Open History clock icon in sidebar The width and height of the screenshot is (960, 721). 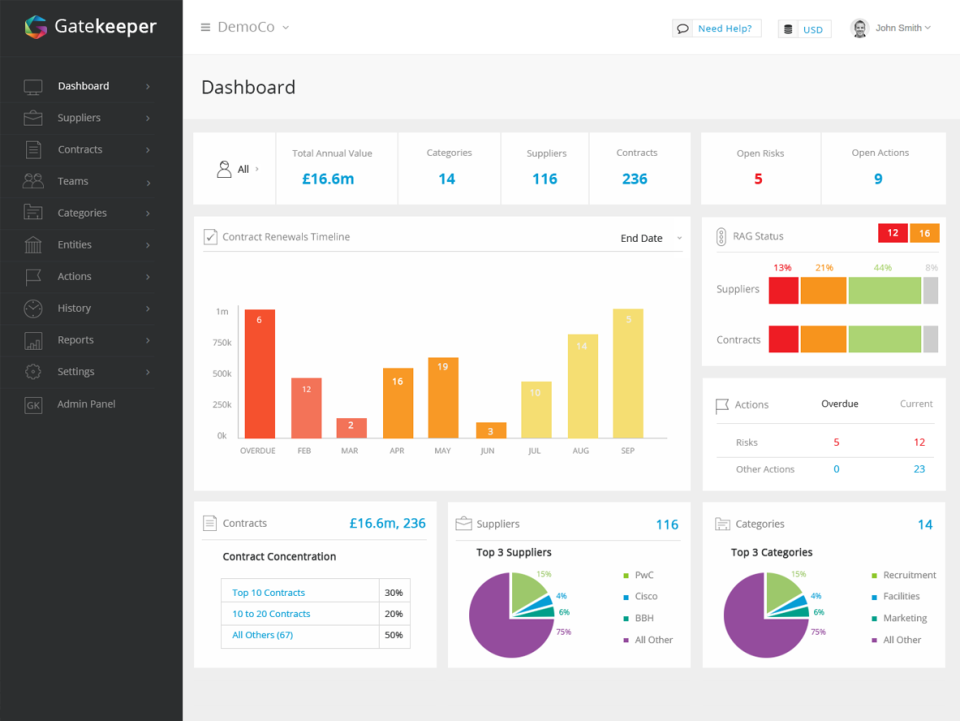(x=33, y=308)
